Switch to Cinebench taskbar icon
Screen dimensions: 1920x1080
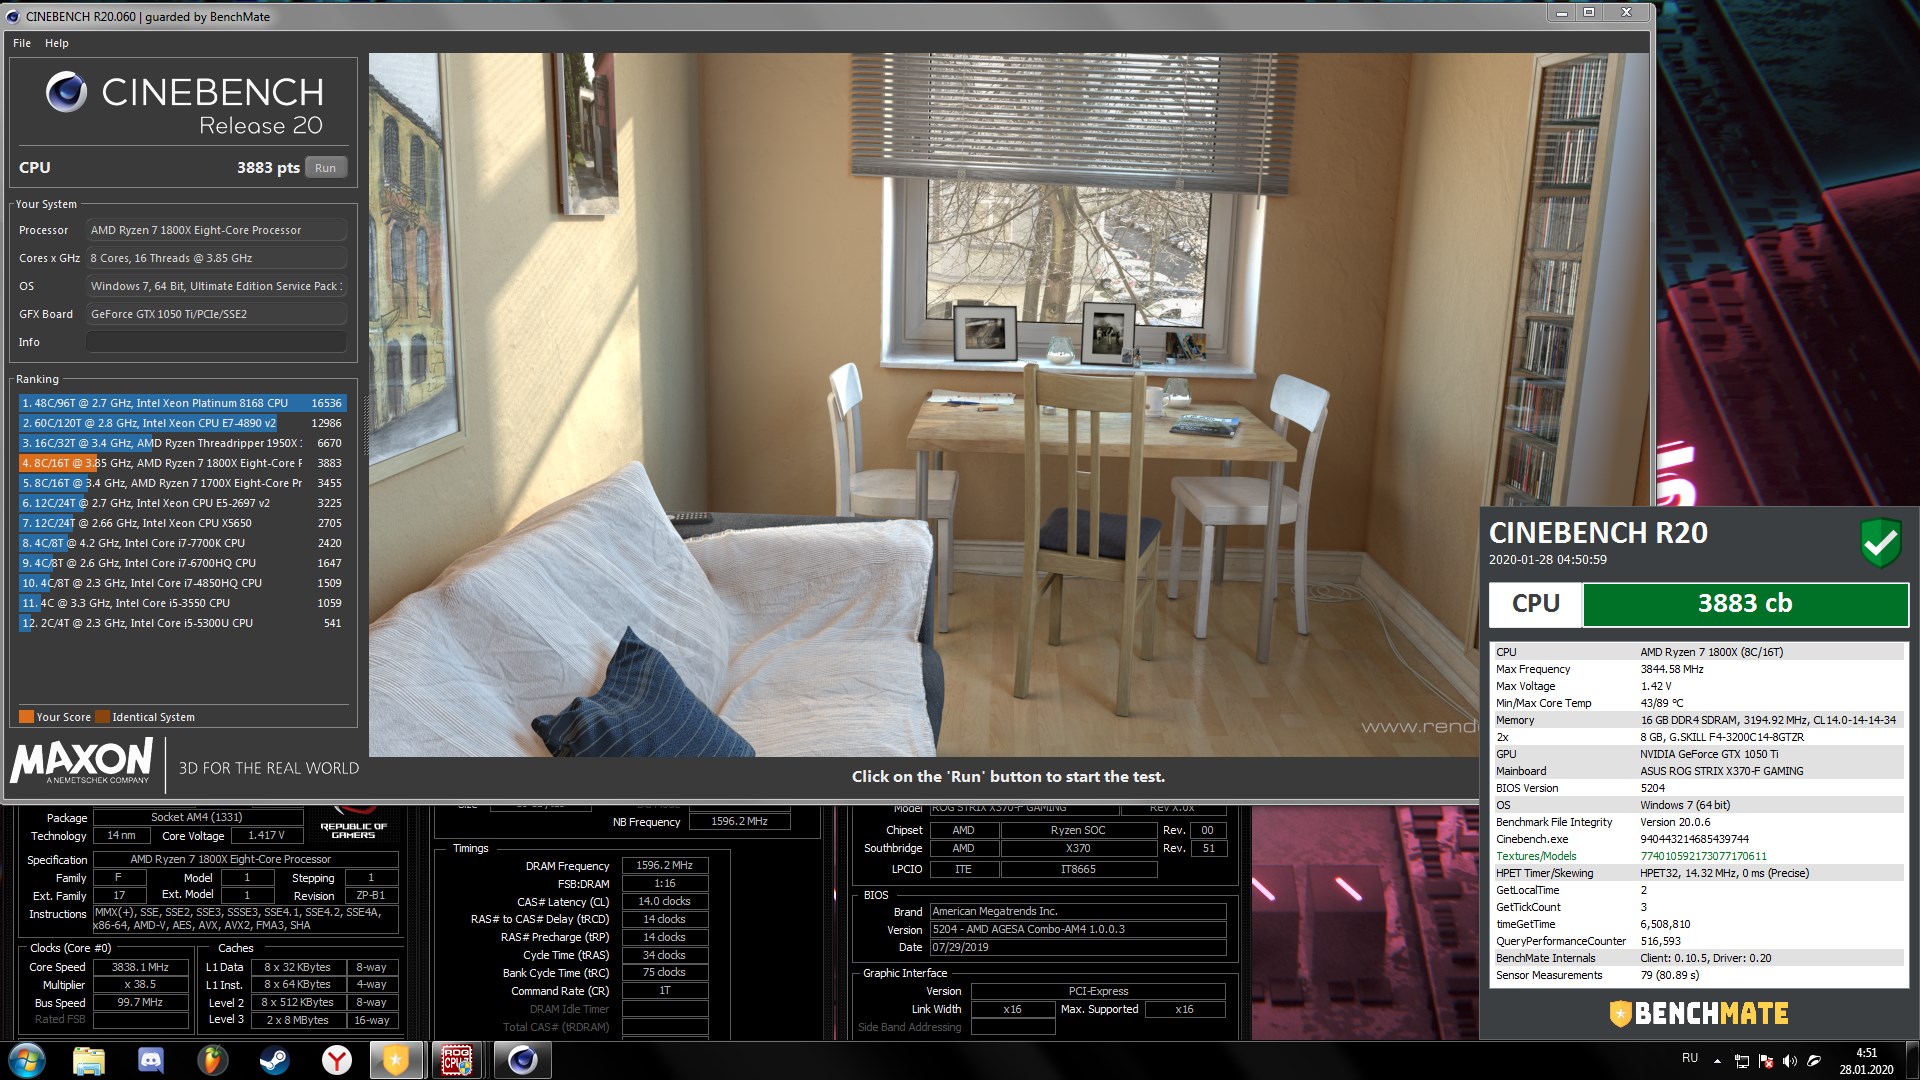point(522,1060)
